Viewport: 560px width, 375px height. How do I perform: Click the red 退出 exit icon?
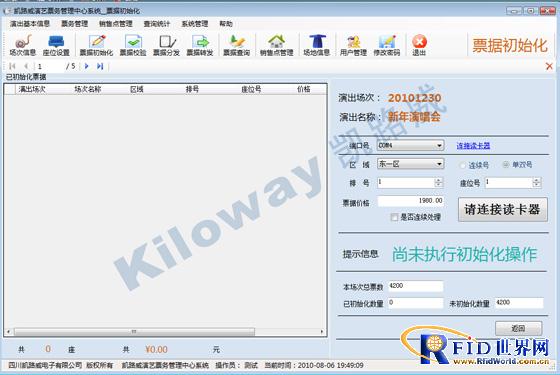(419, 45)
